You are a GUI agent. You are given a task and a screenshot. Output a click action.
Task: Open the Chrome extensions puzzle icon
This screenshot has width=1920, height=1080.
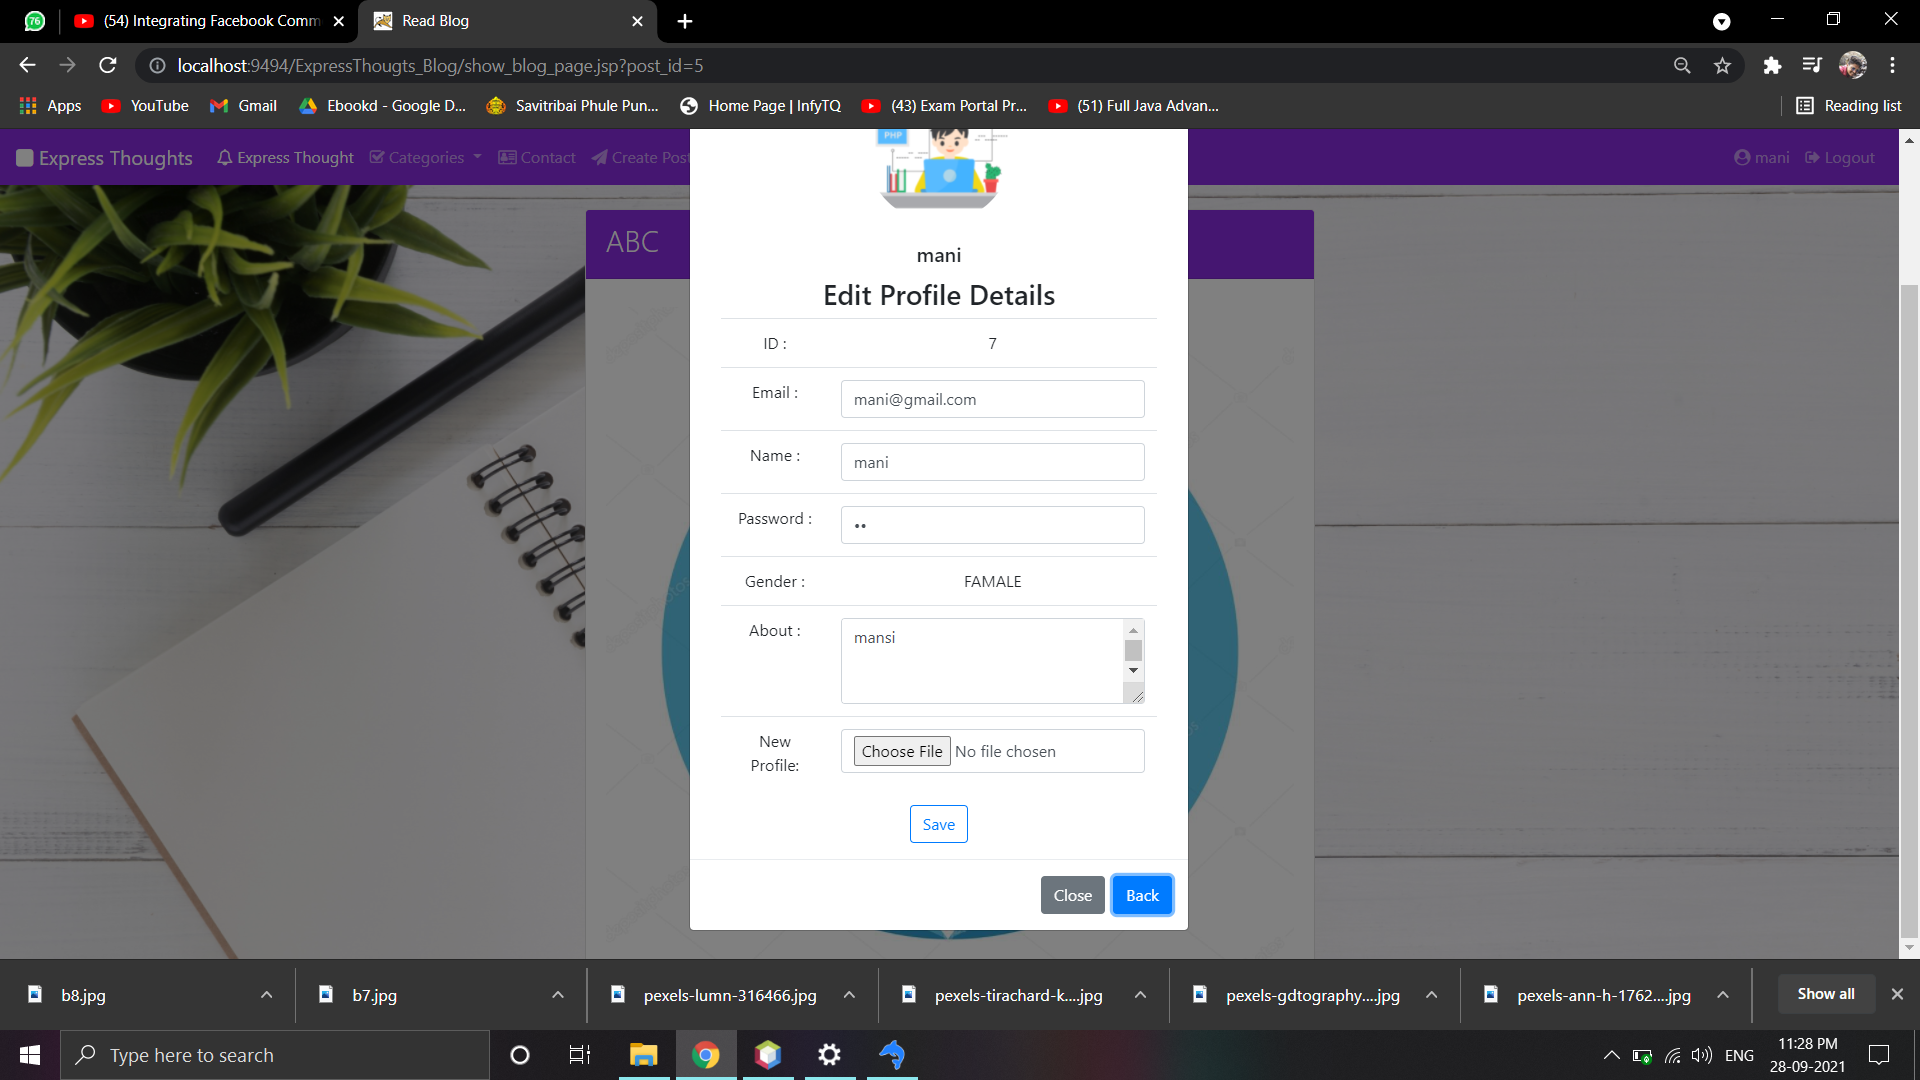[1772, 66]
